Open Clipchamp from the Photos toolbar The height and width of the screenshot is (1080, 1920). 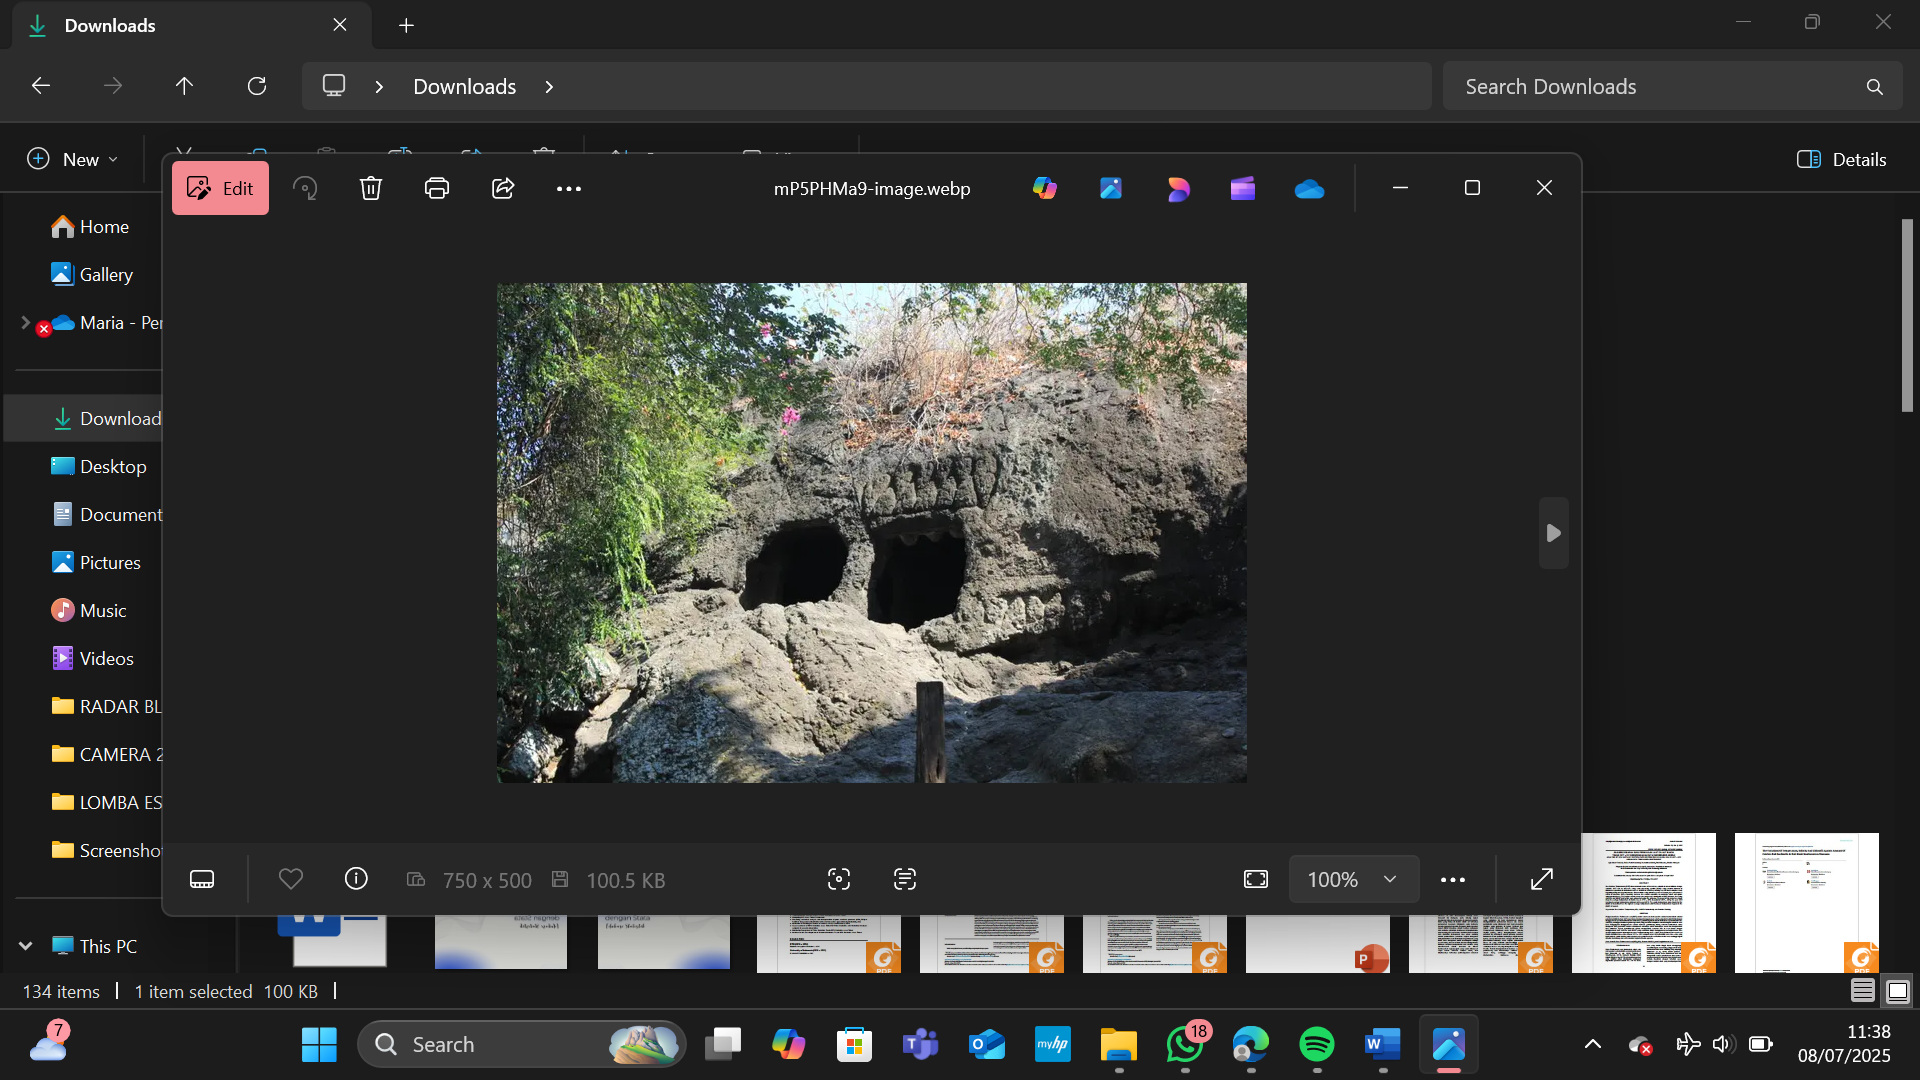[1243, 188]
